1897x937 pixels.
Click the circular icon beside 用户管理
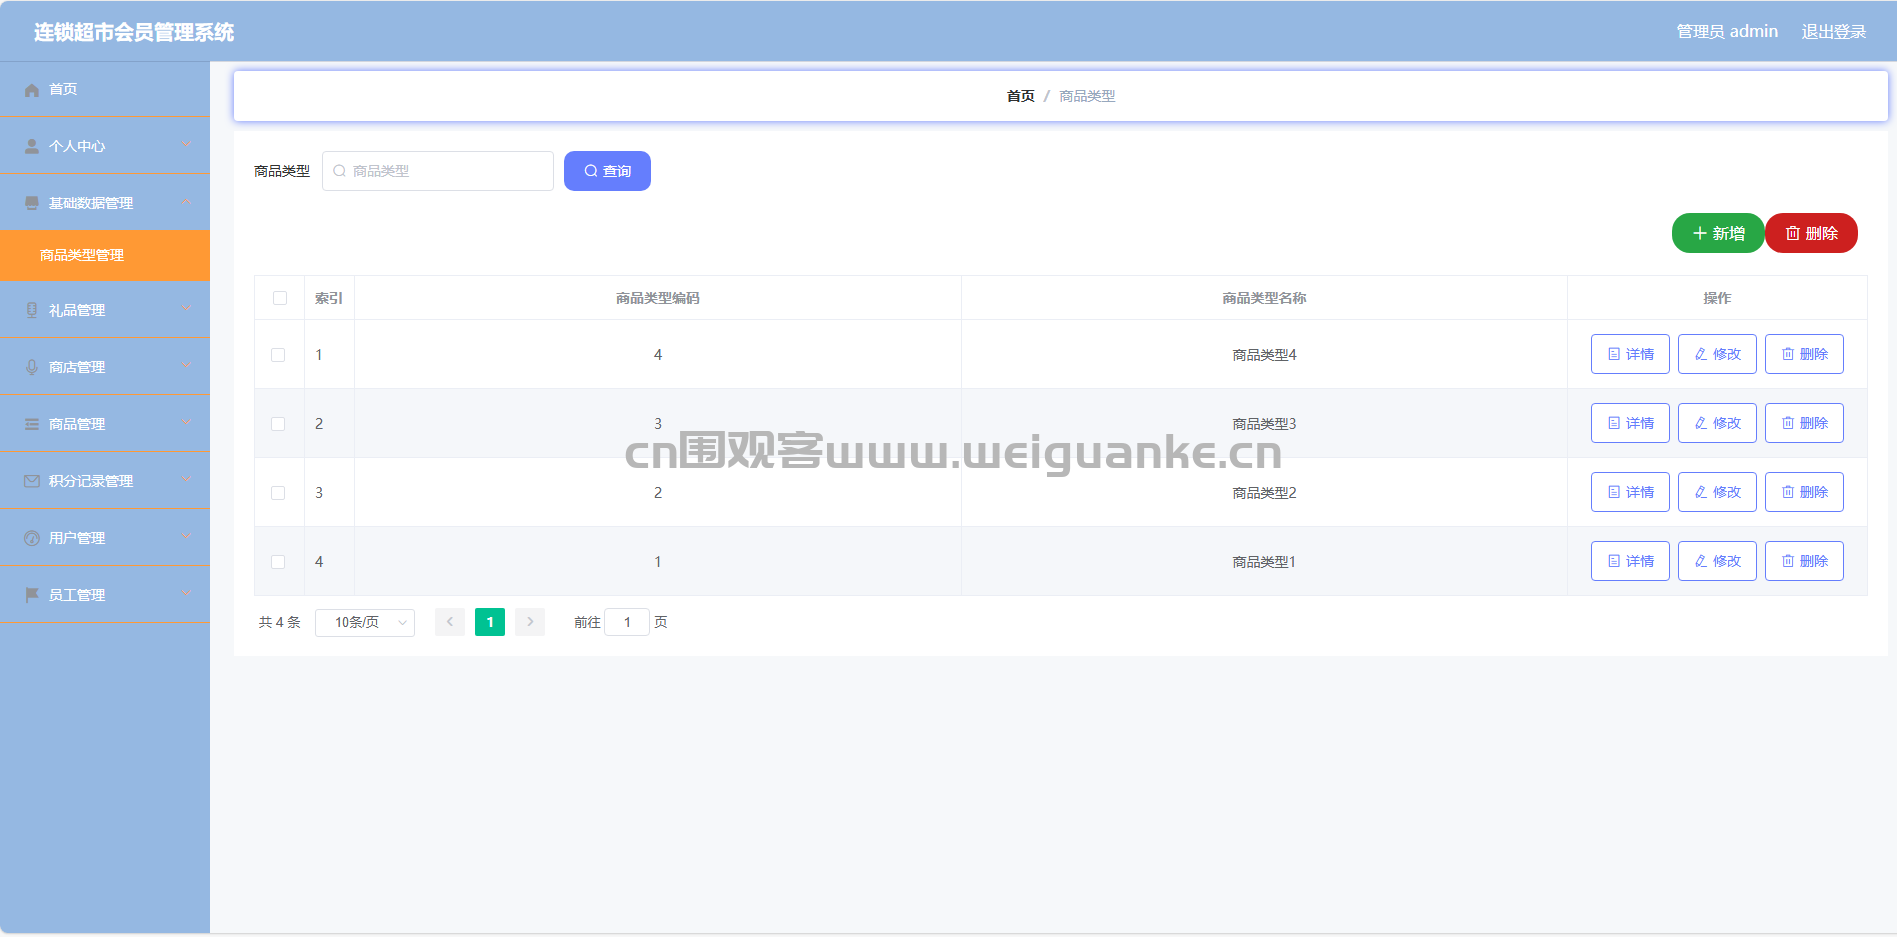pos(32,539)
